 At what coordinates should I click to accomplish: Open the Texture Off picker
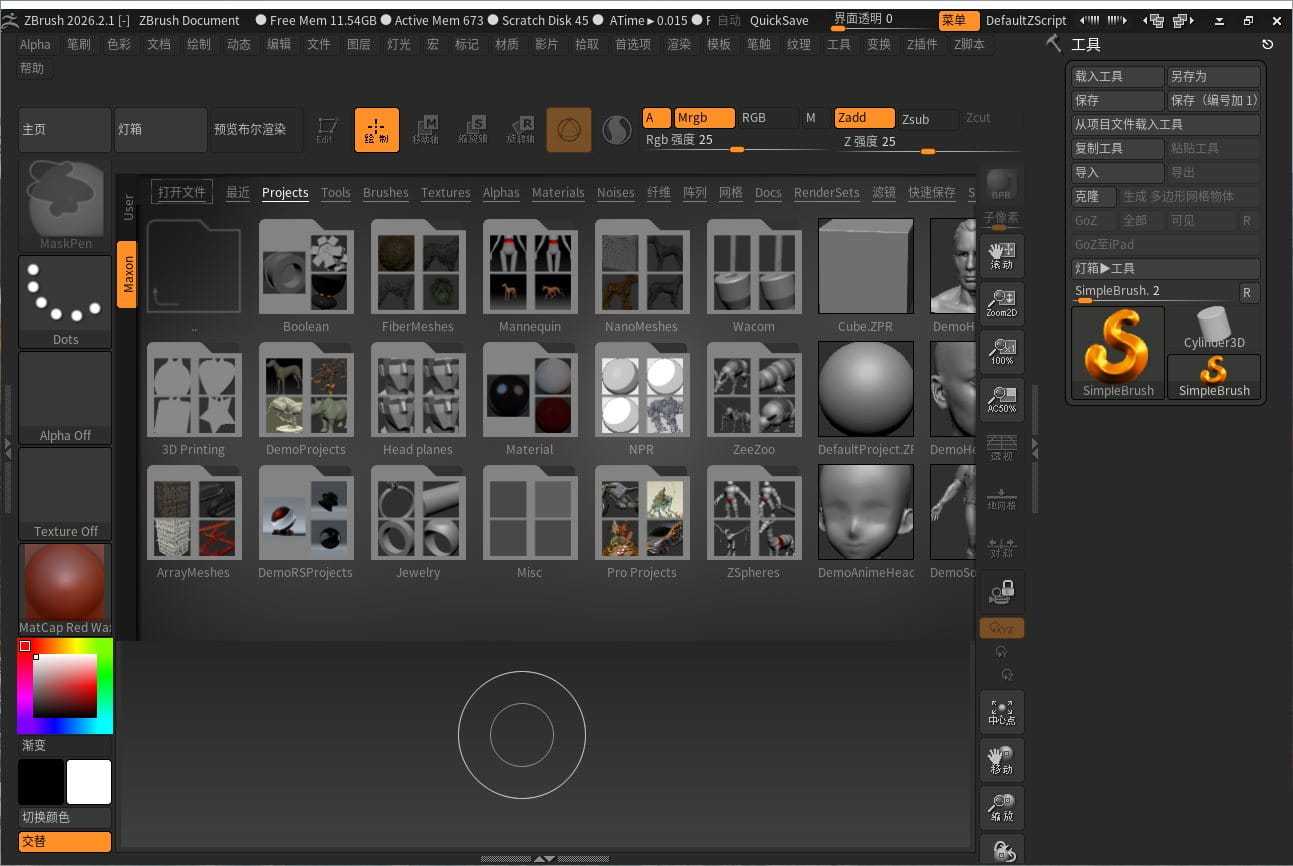pyautogui.click(x=66, y=494)
